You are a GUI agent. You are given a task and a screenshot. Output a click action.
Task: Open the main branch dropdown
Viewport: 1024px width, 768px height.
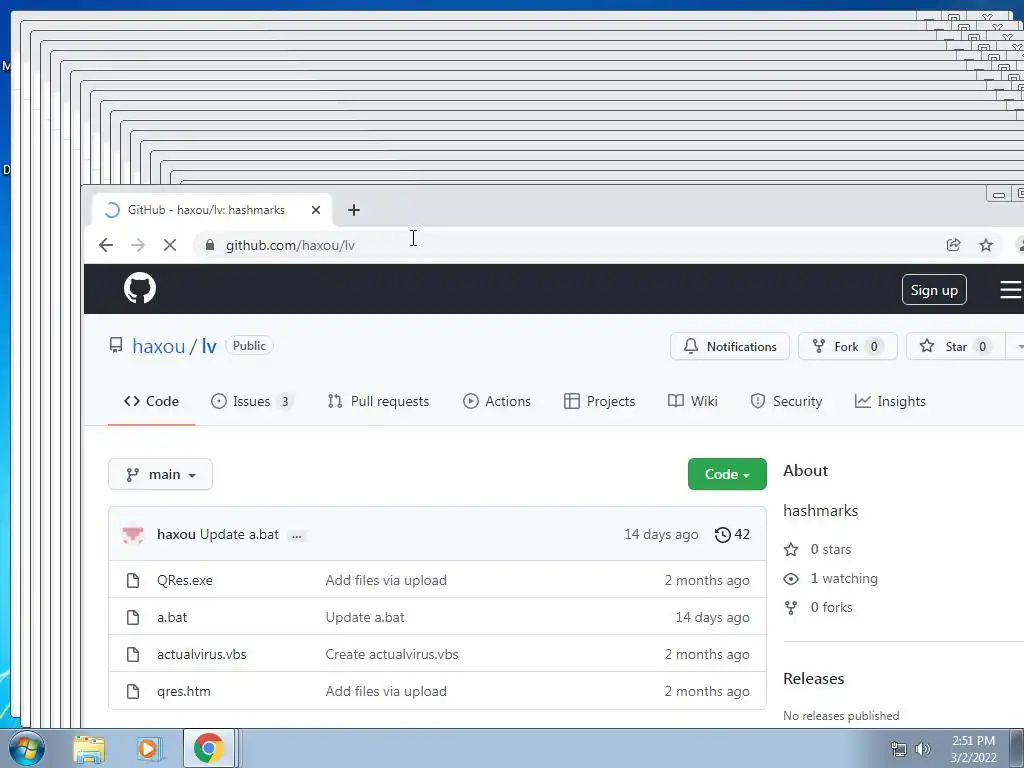160,474
